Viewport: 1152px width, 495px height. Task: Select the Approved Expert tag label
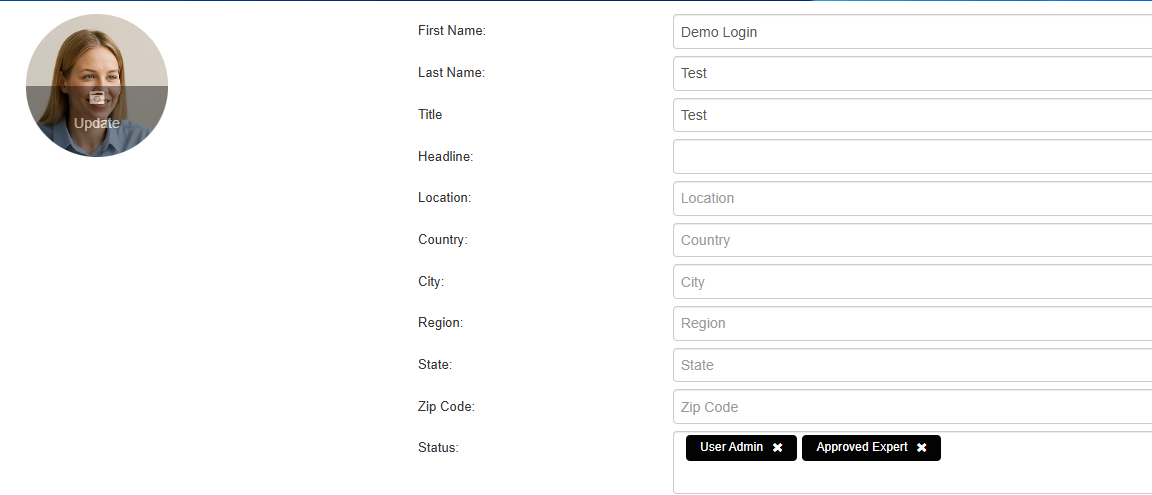(x=861, y=447)
